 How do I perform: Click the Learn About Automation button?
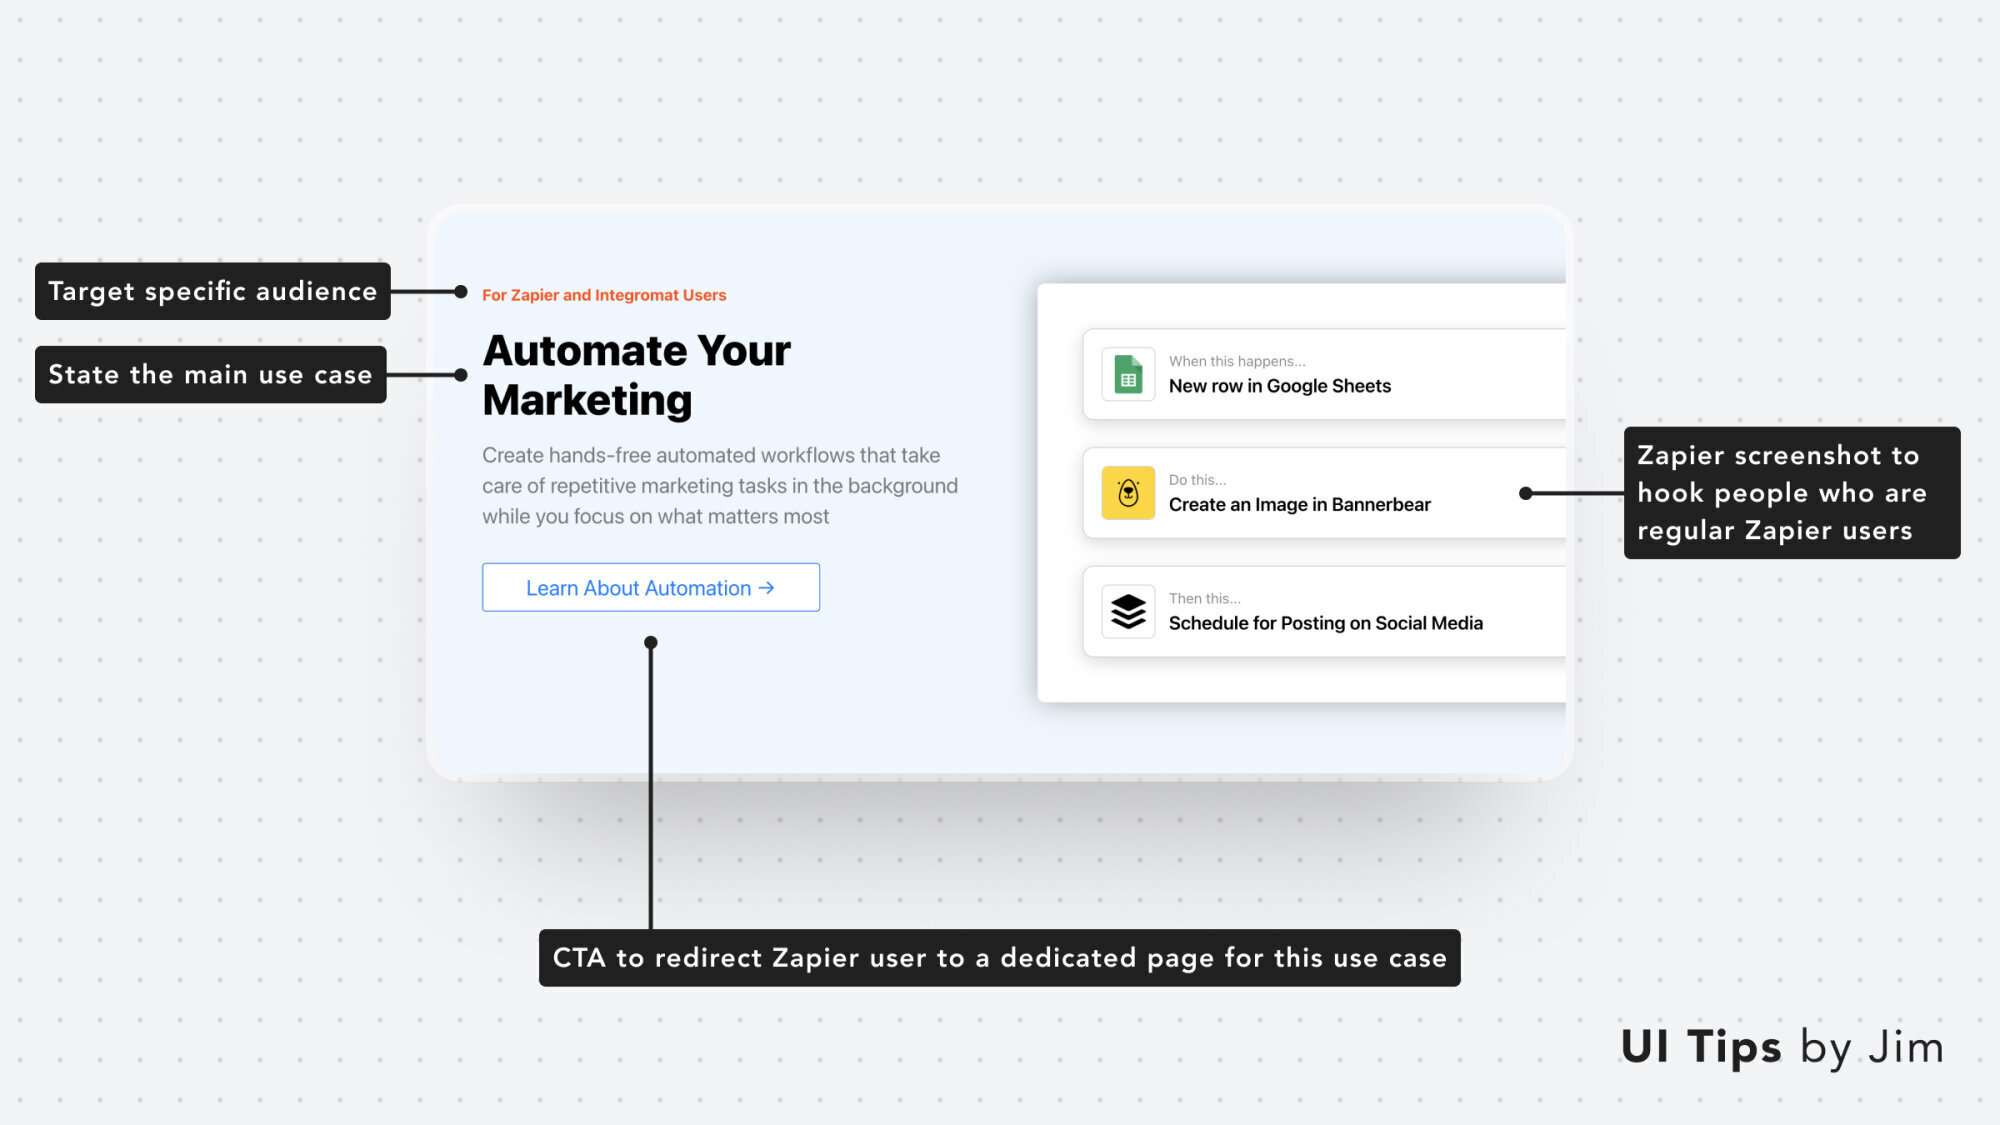(650, 588)
